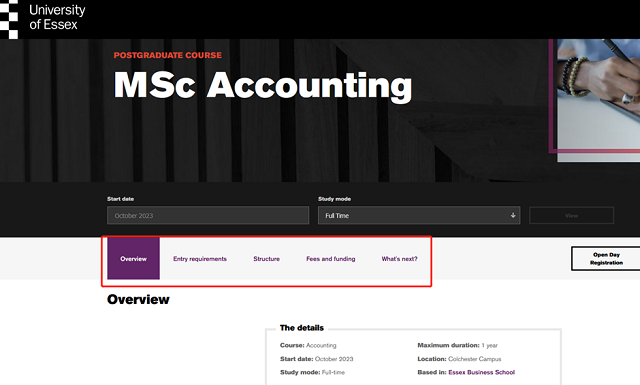Expand the Study mode dropdown

[x=419, y=215]
